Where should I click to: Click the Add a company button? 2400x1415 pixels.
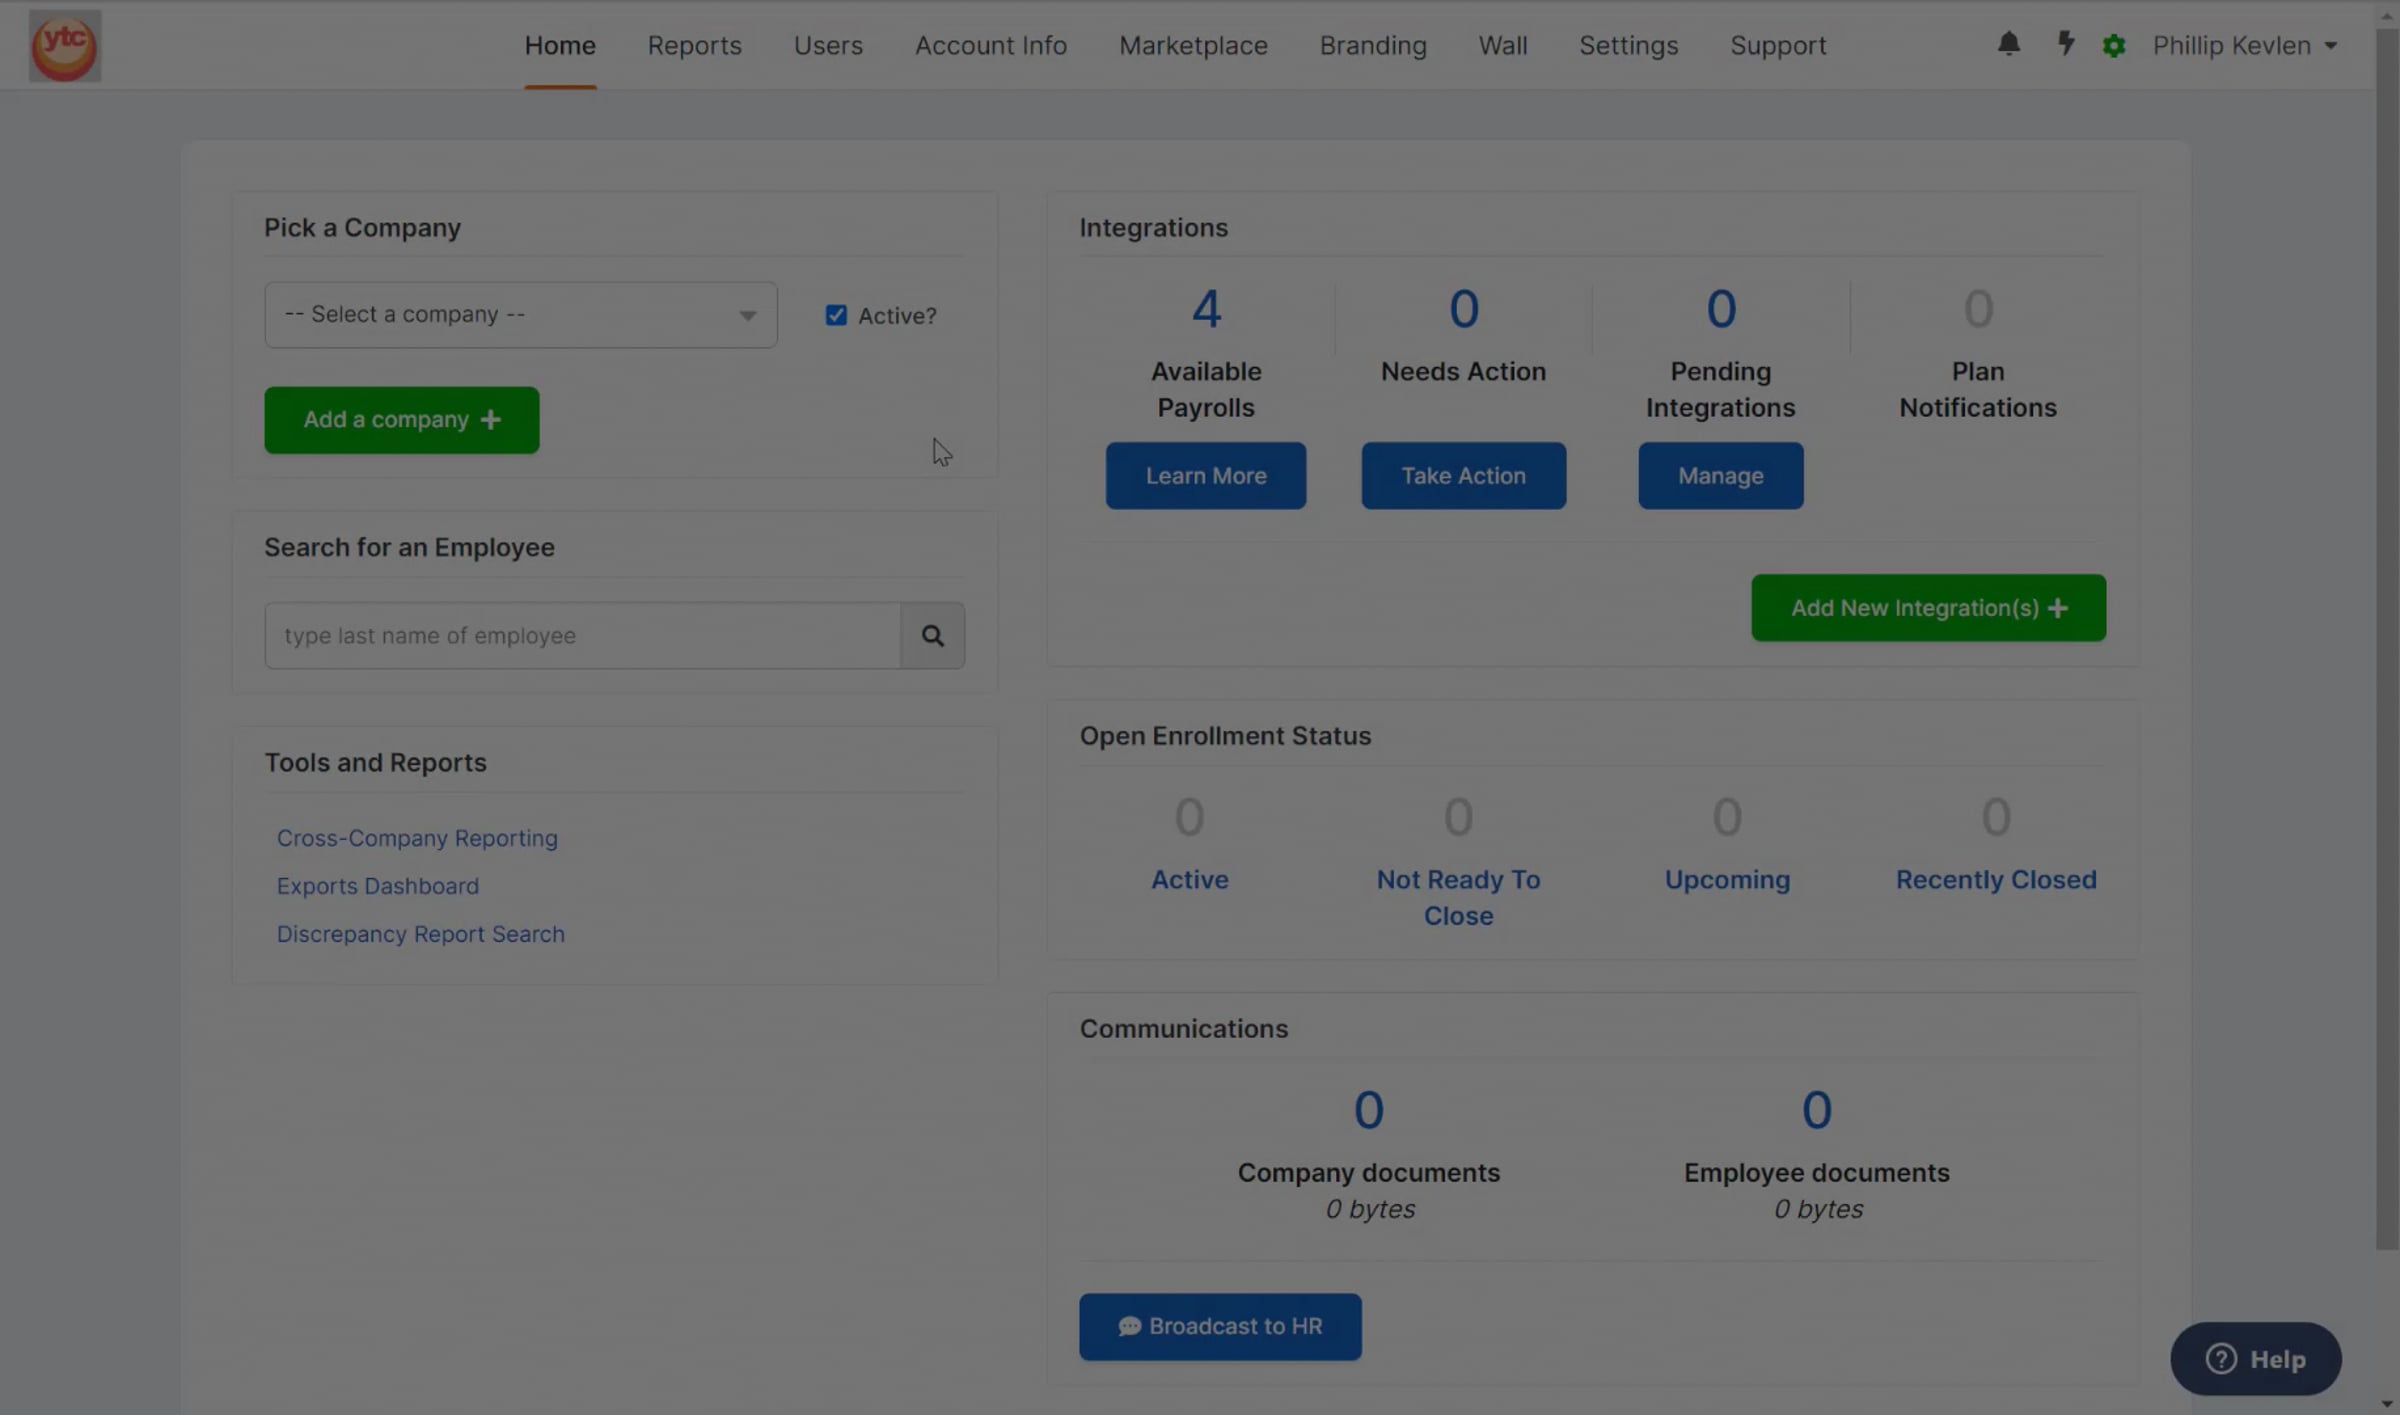point(401,420)
